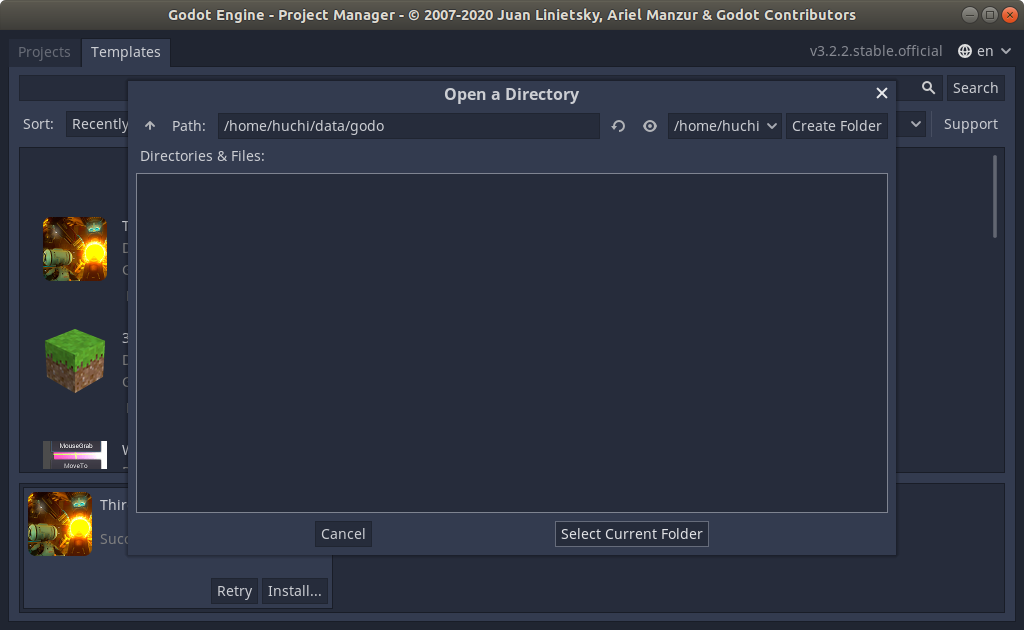Switch to the Projects tab

point(44,52)
